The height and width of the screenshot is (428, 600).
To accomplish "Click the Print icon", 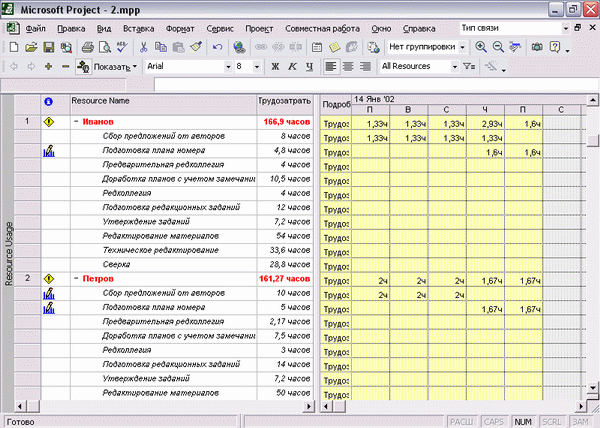I will (x=88, y=47).
